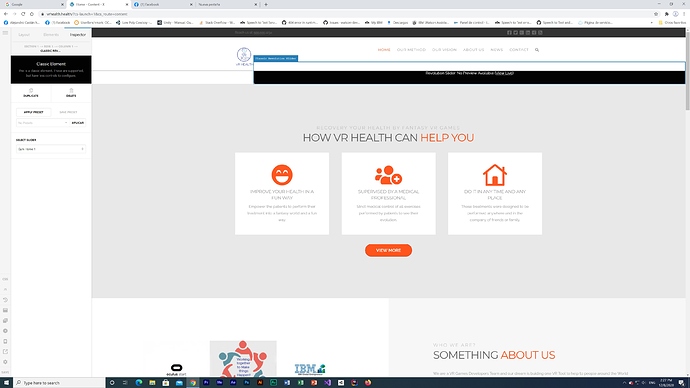Click the browser back arrow
This screenshot has width=690, height=388.
[x=6, y=14]
